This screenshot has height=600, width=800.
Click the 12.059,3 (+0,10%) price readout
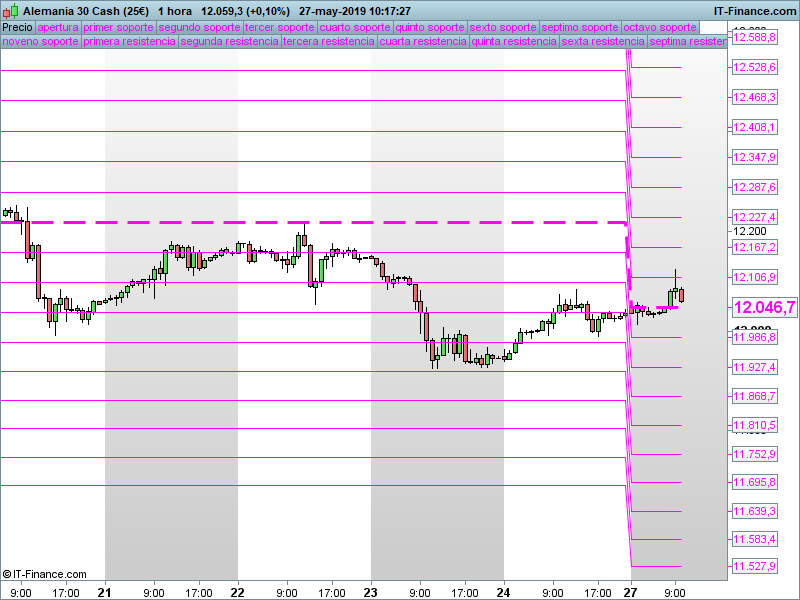pyautogui.click(x=245, y=11)
